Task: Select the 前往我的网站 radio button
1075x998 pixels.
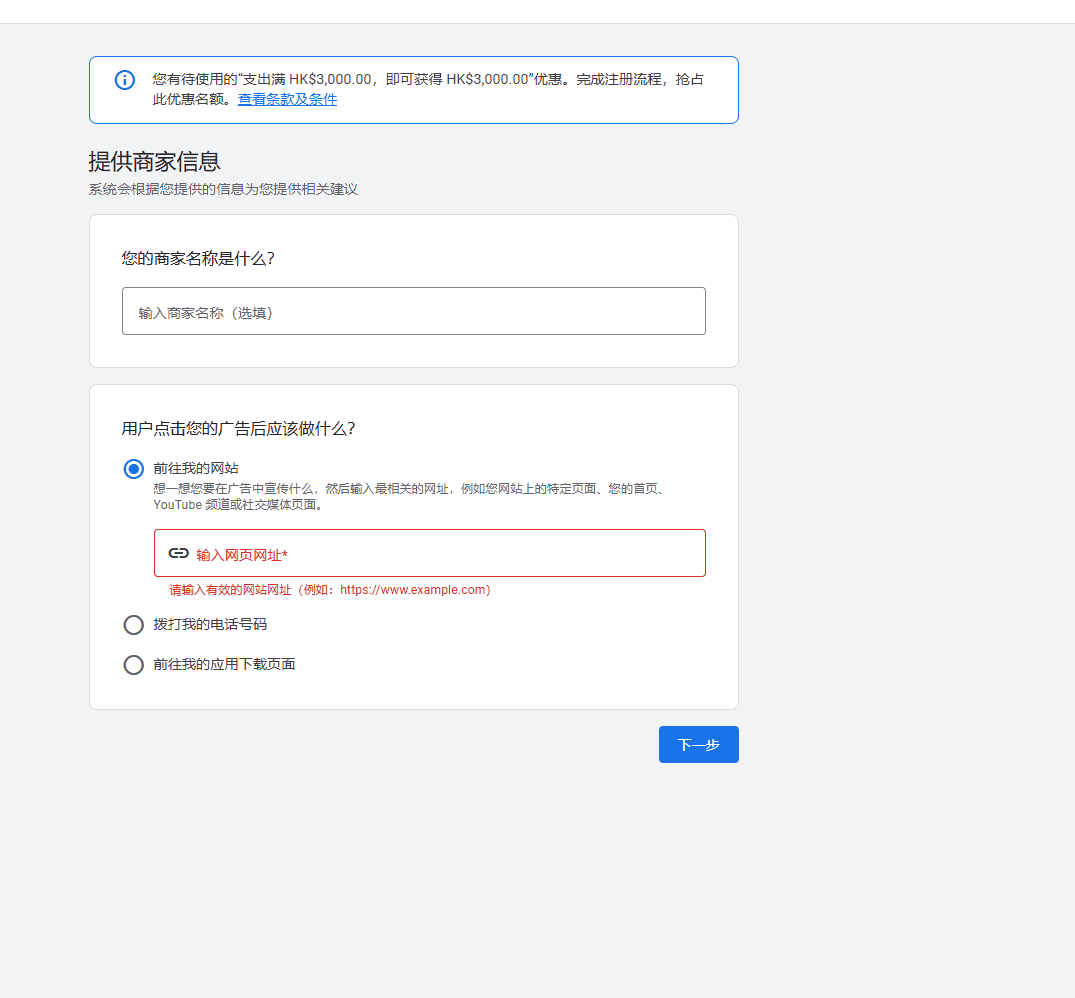Action: coord(134,469)
